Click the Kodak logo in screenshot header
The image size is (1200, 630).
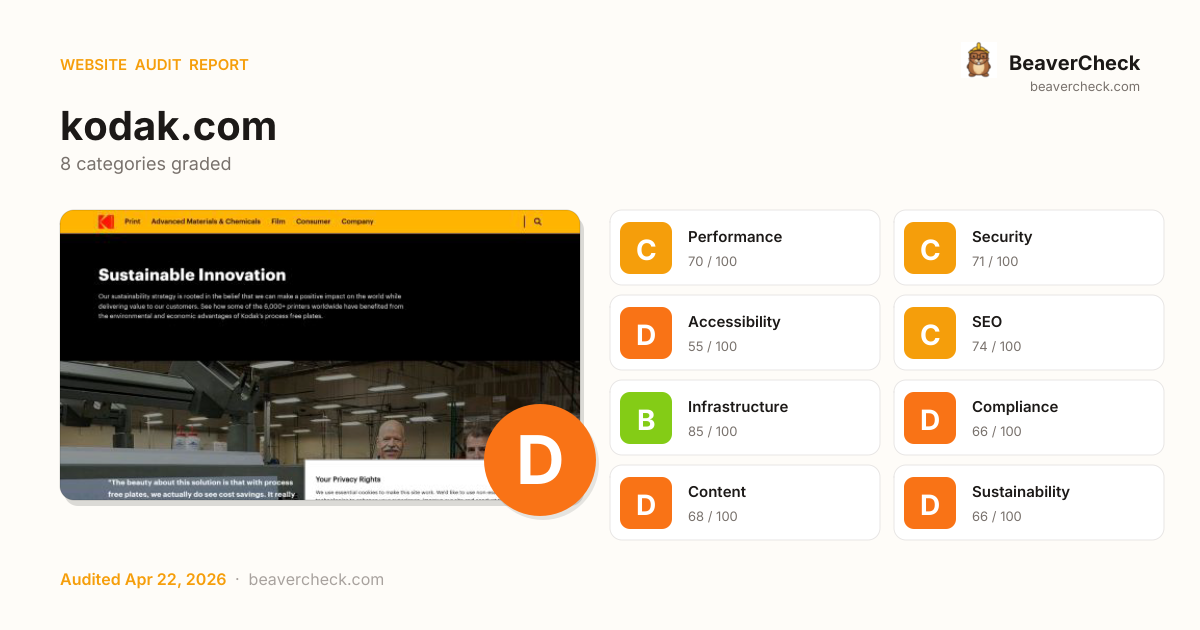106,222
